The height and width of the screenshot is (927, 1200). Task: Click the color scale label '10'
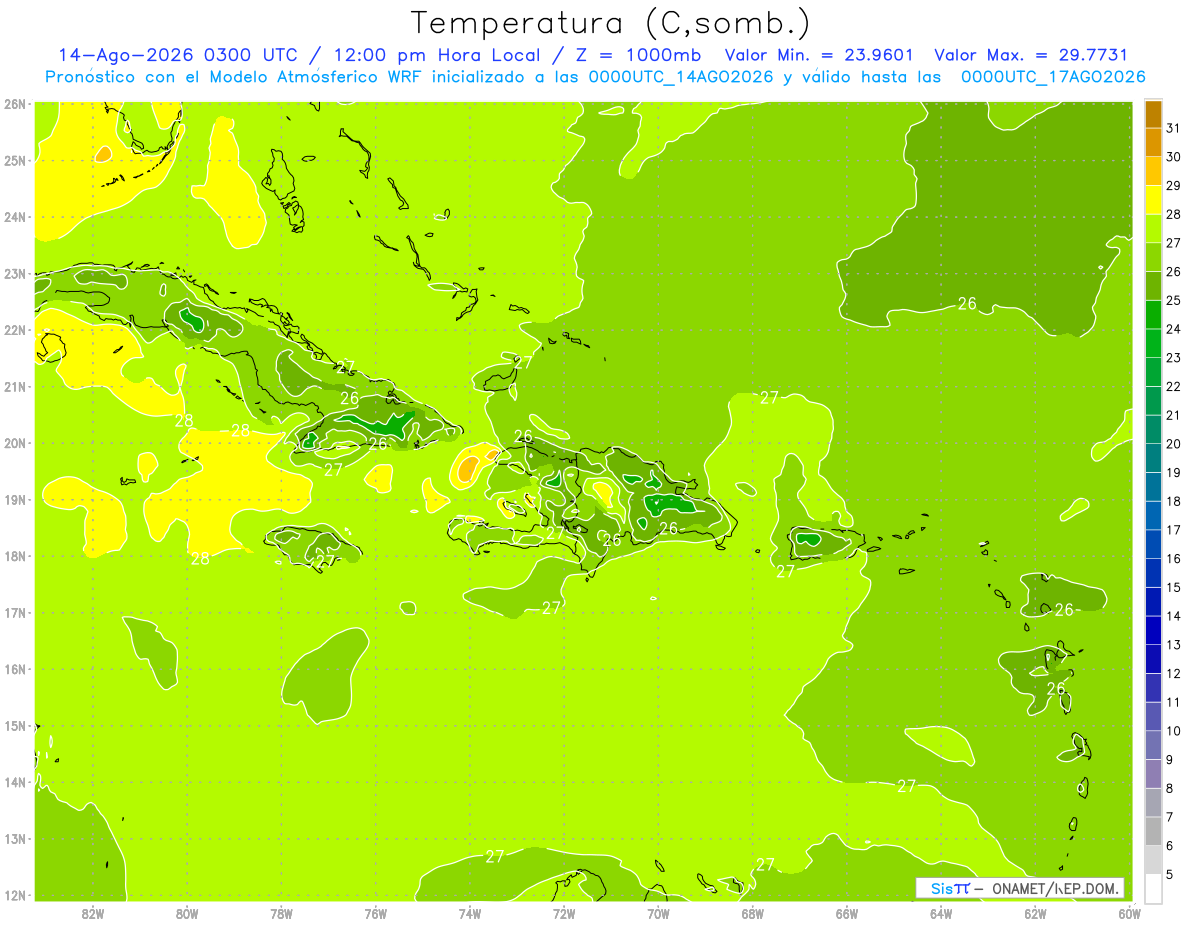[1173, 731]
